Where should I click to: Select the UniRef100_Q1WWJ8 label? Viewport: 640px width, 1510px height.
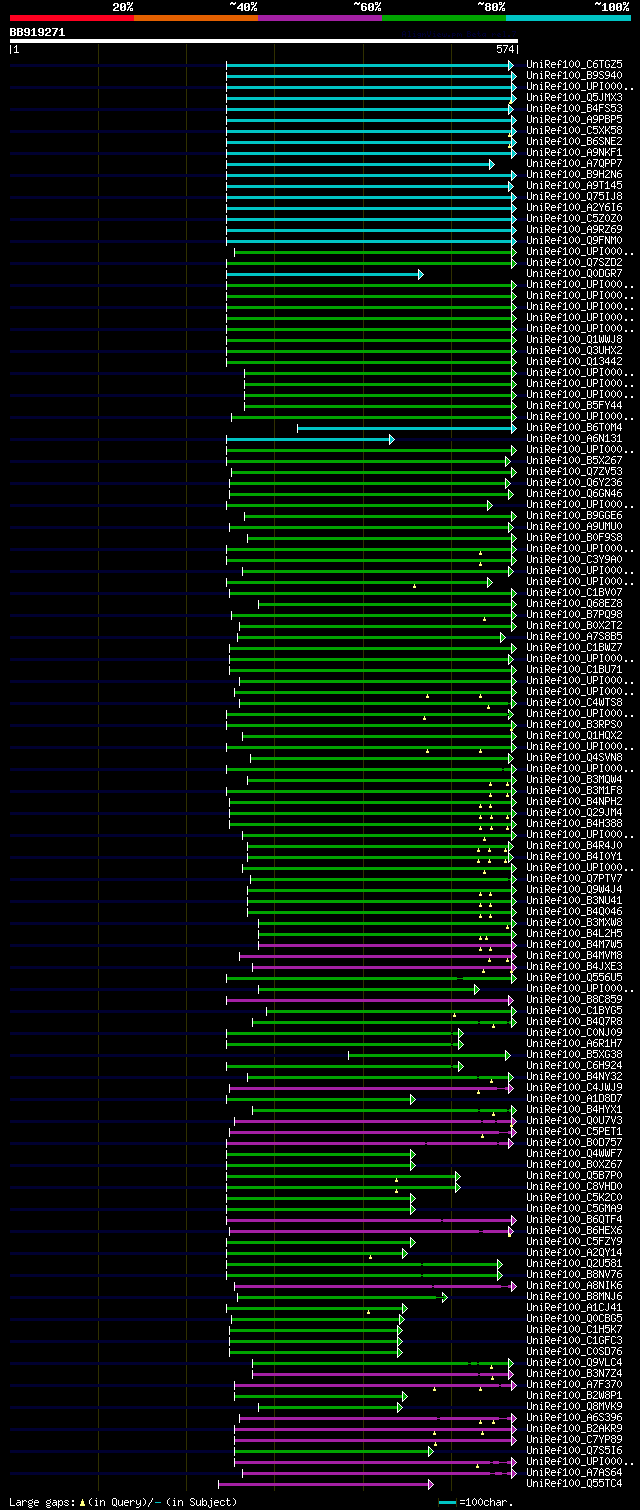click(574, 339)
